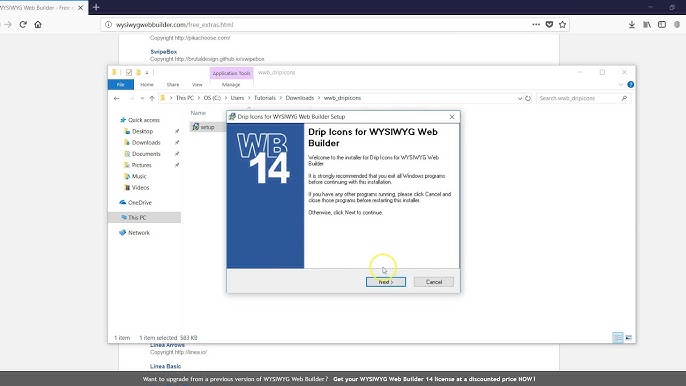
Task: Open quick access toolbar customize dropdown
Action: (147, 73)
